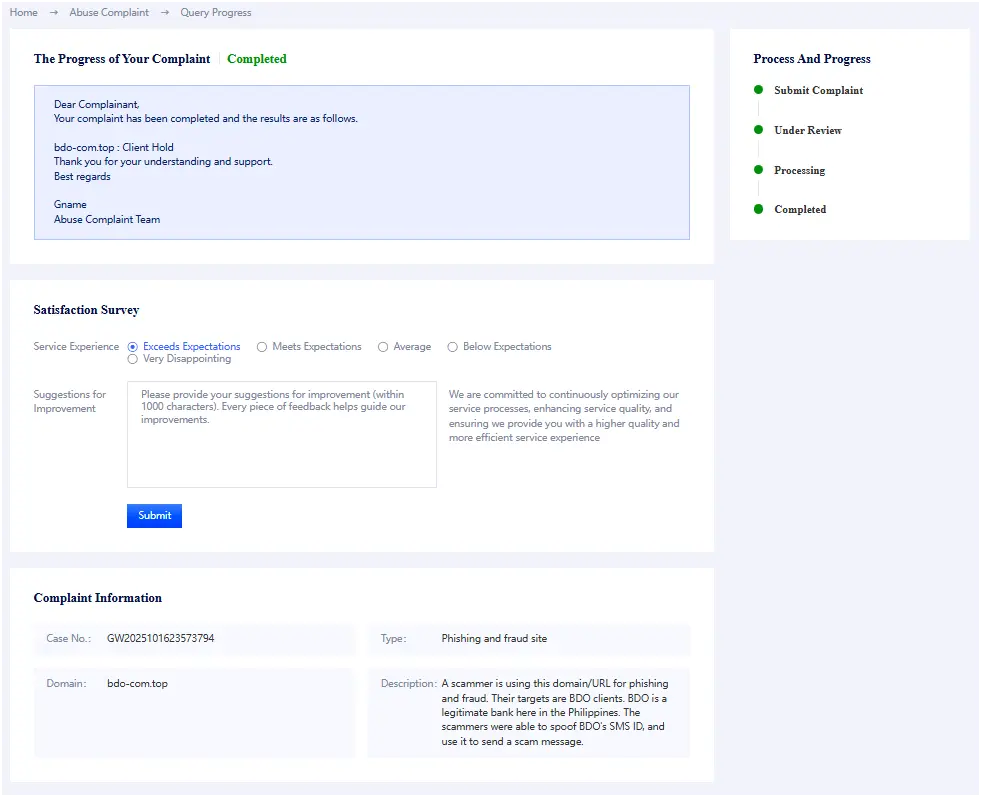
Task: Go to the Home breadcrumb
Action: tap(23, 13)
